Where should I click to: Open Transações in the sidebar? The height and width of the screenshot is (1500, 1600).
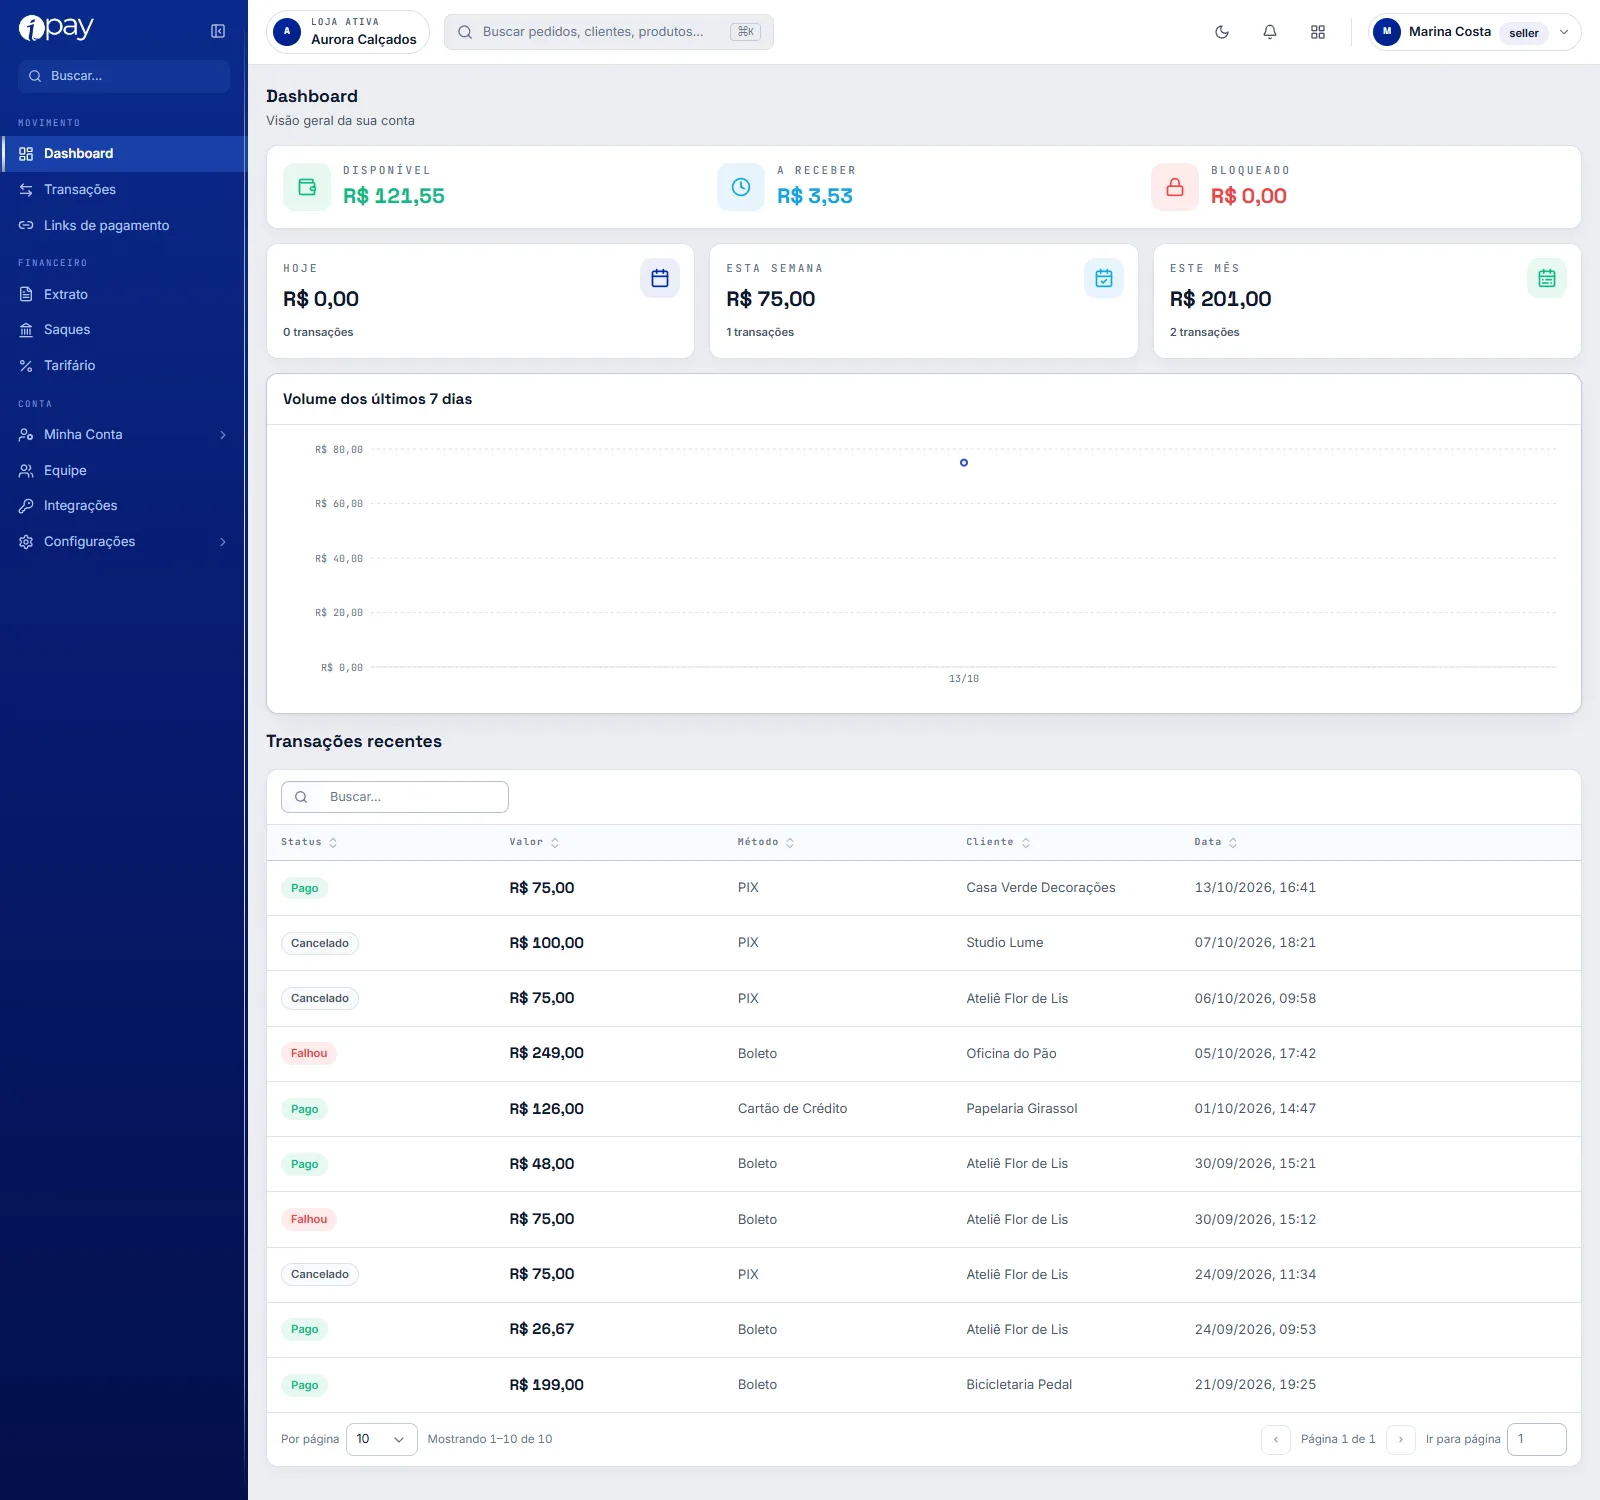pos(124,190)
